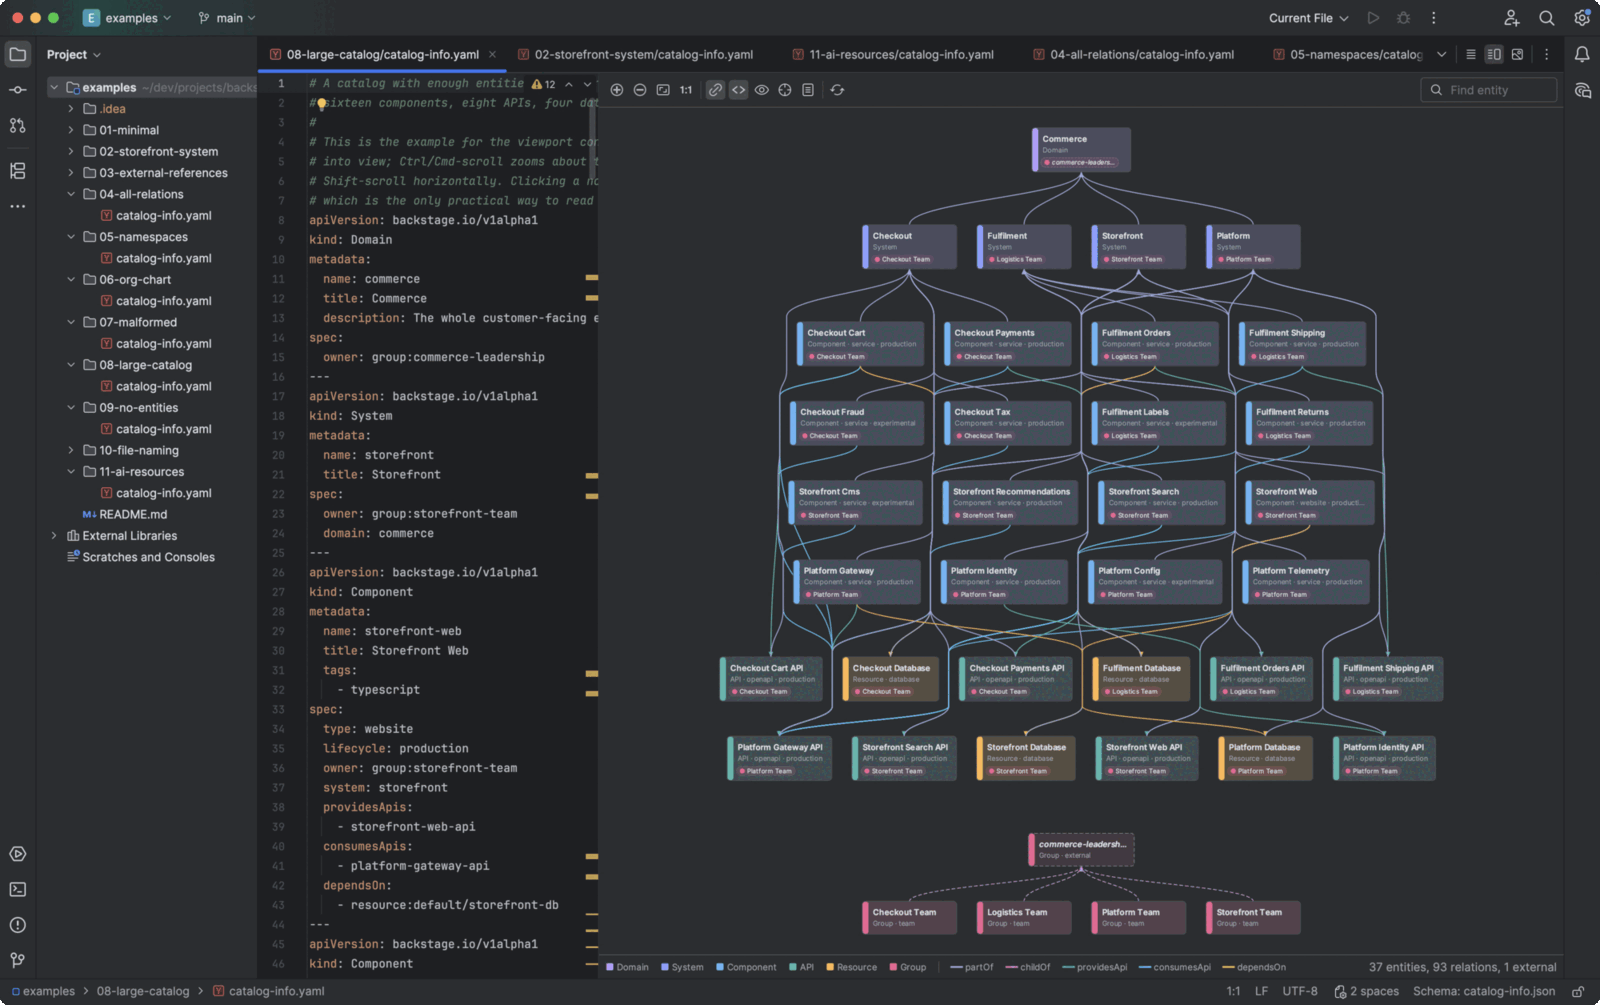Focus the Find entity search field
Viewport: 1600px width, 1005px height.
[1489, 90]
